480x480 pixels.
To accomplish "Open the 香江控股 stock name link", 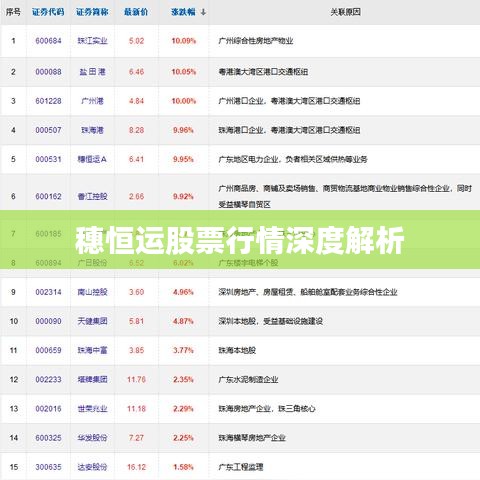I will (x=92, y=196).
